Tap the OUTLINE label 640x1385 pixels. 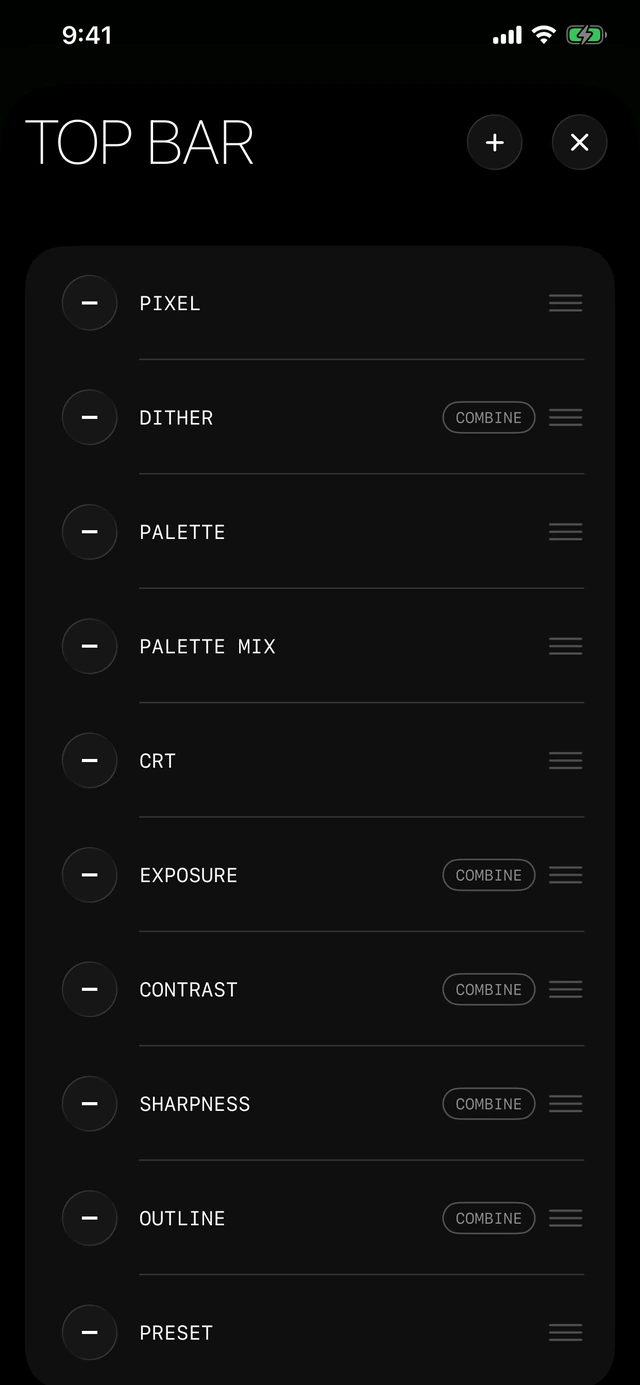click(x=182, y=1218)
